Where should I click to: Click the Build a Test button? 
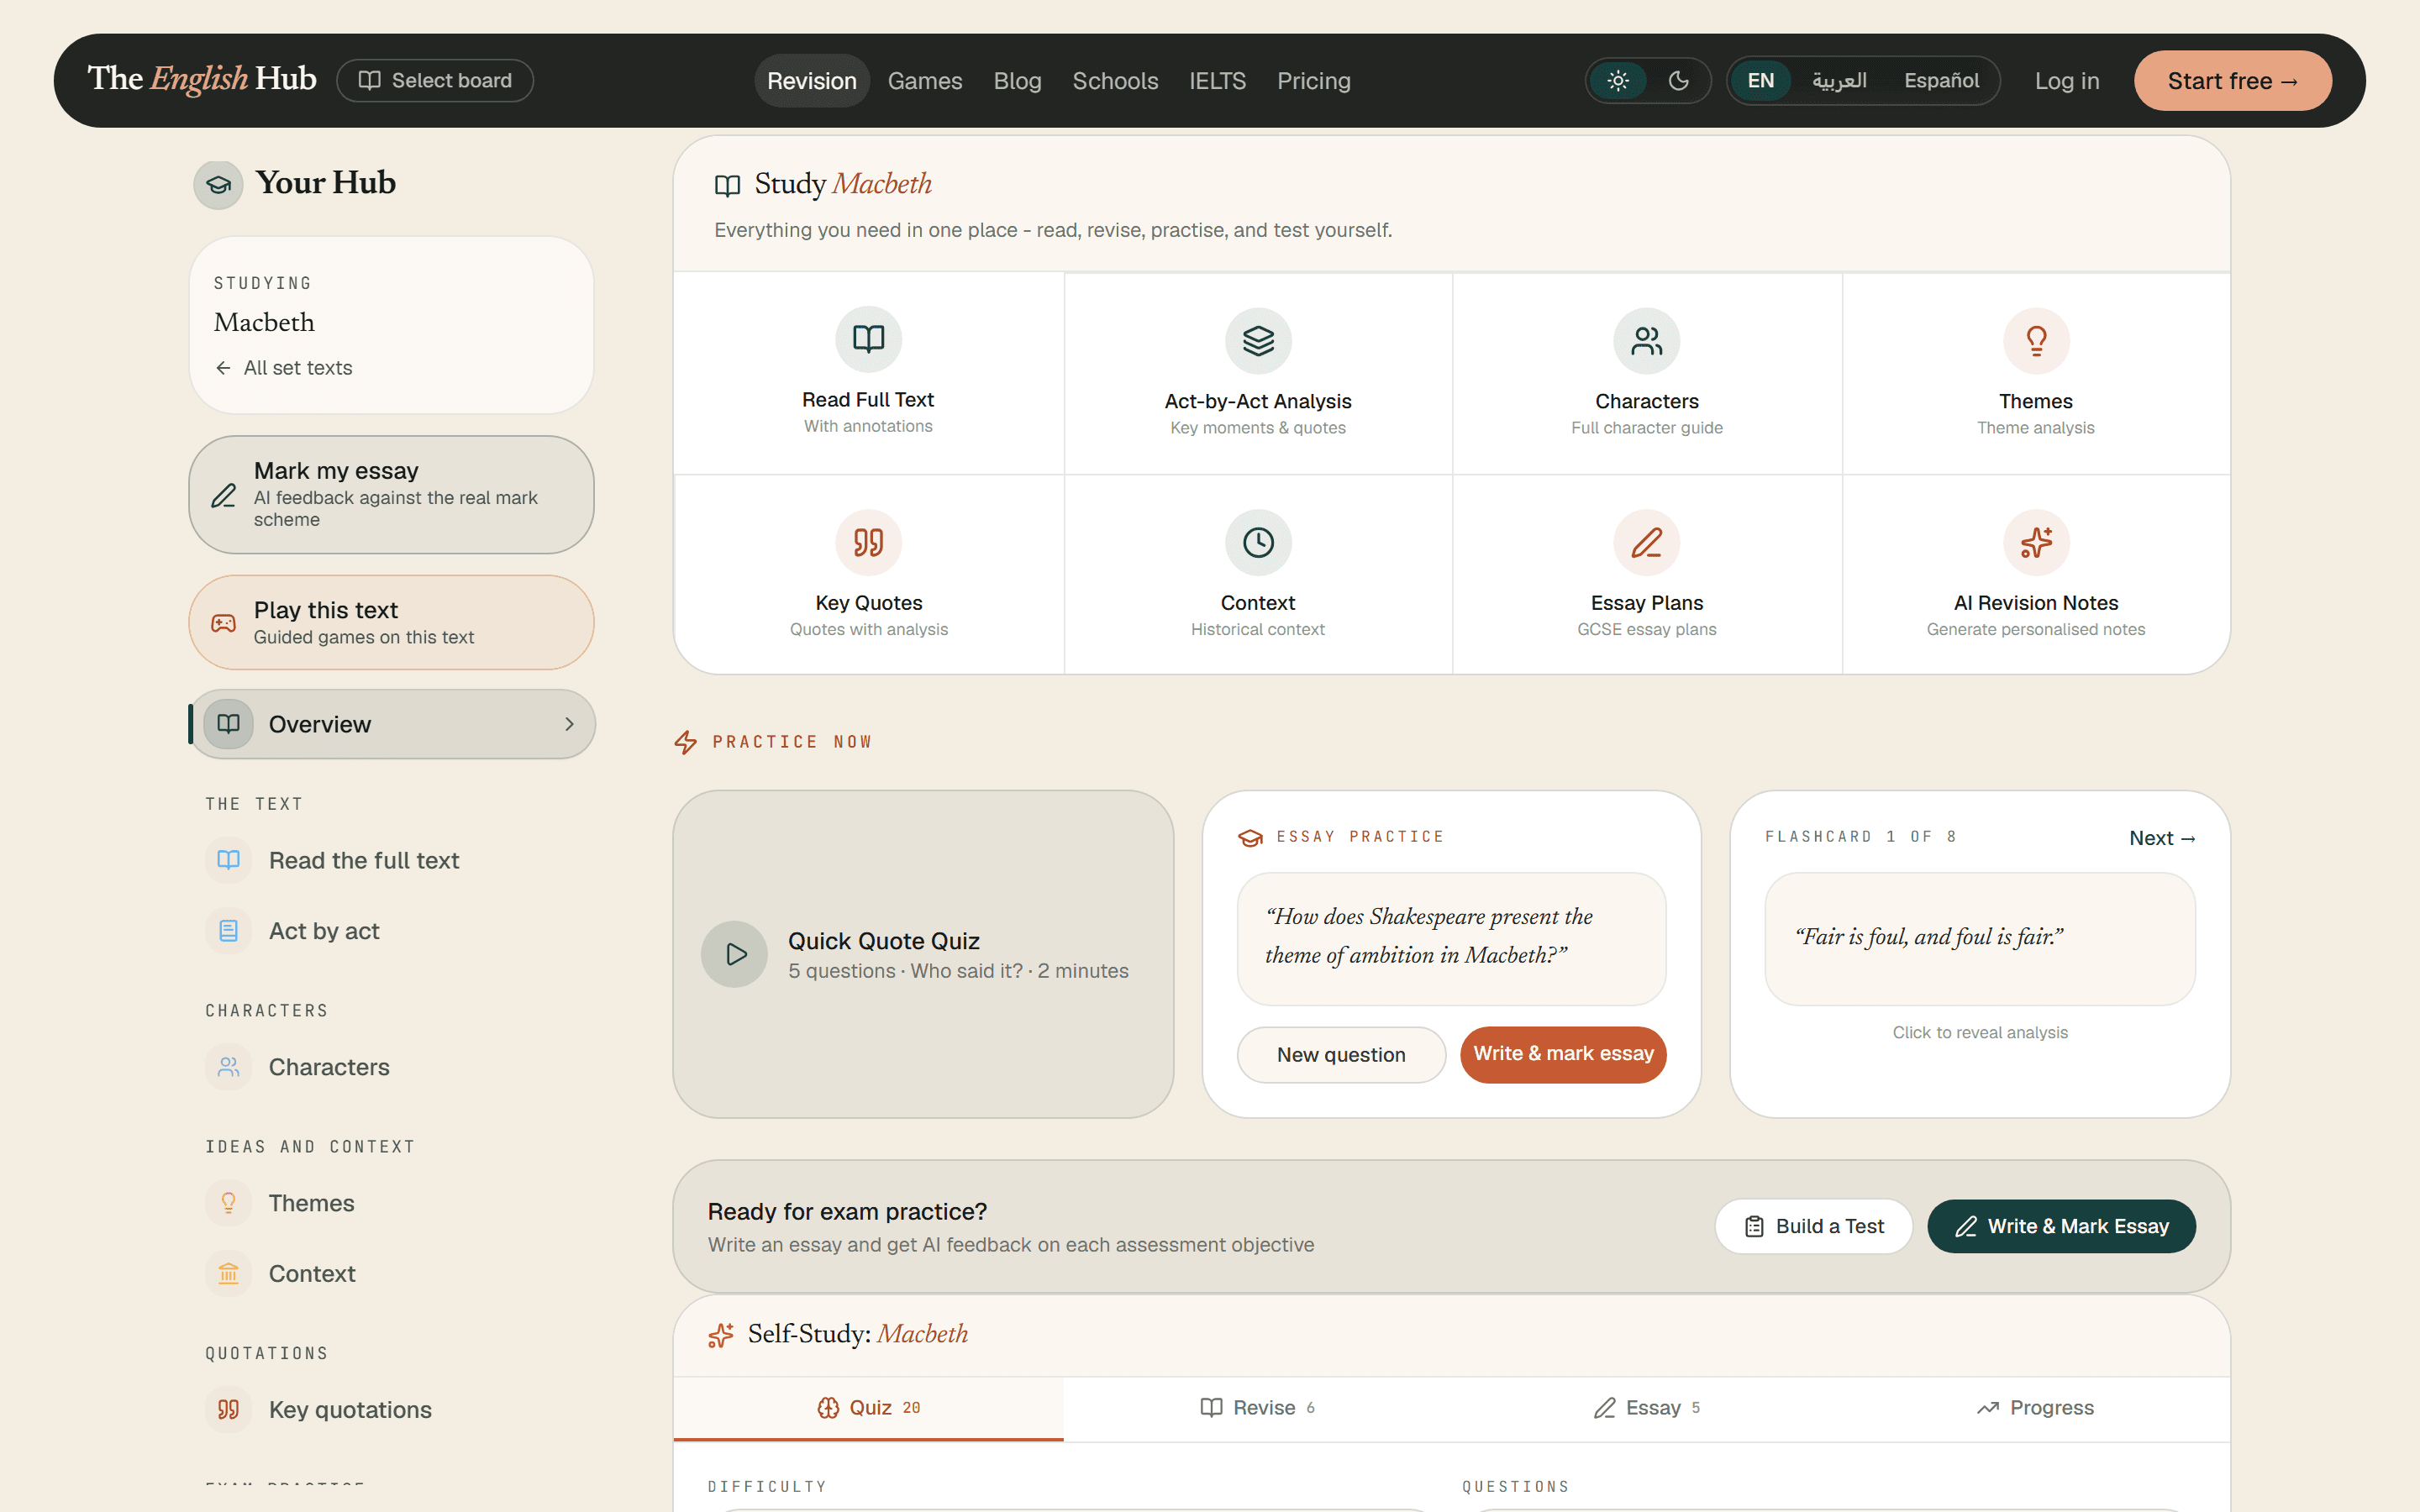[x=1813, y=1226]
